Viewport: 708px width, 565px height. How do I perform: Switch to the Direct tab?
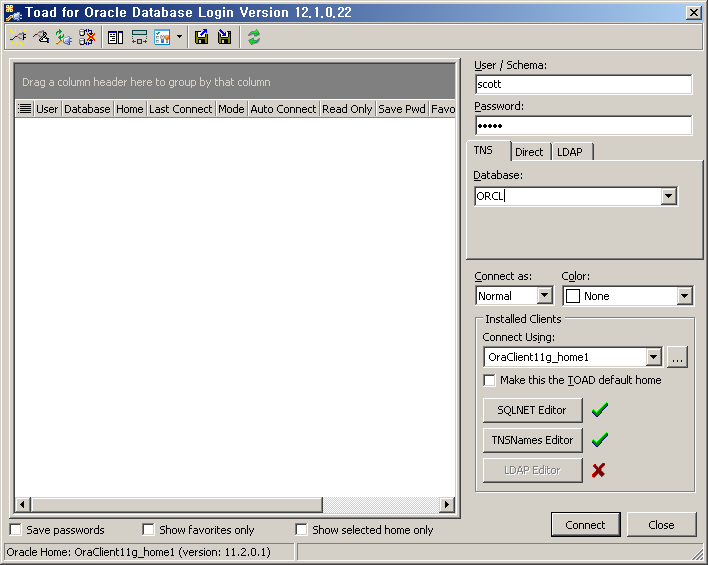click(x=529, y=152)
